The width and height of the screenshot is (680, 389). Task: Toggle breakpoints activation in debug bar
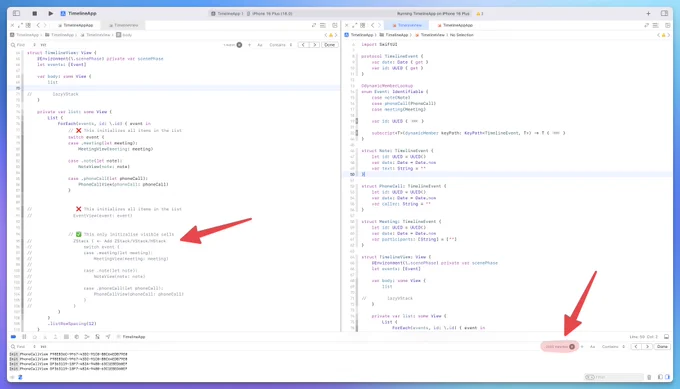pos(13,337)
